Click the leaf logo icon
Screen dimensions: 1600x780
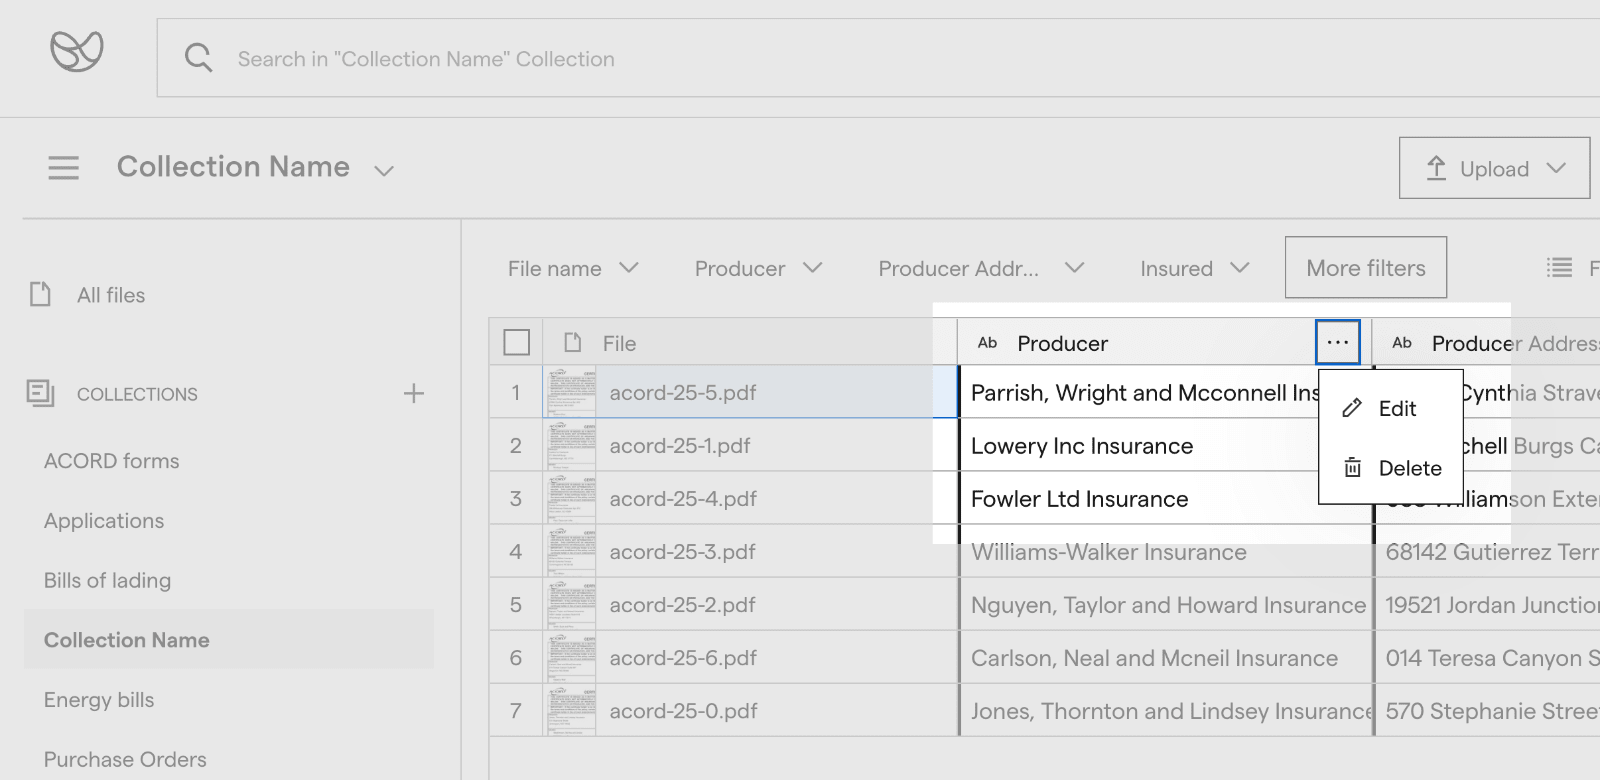[x=77, y=50]
